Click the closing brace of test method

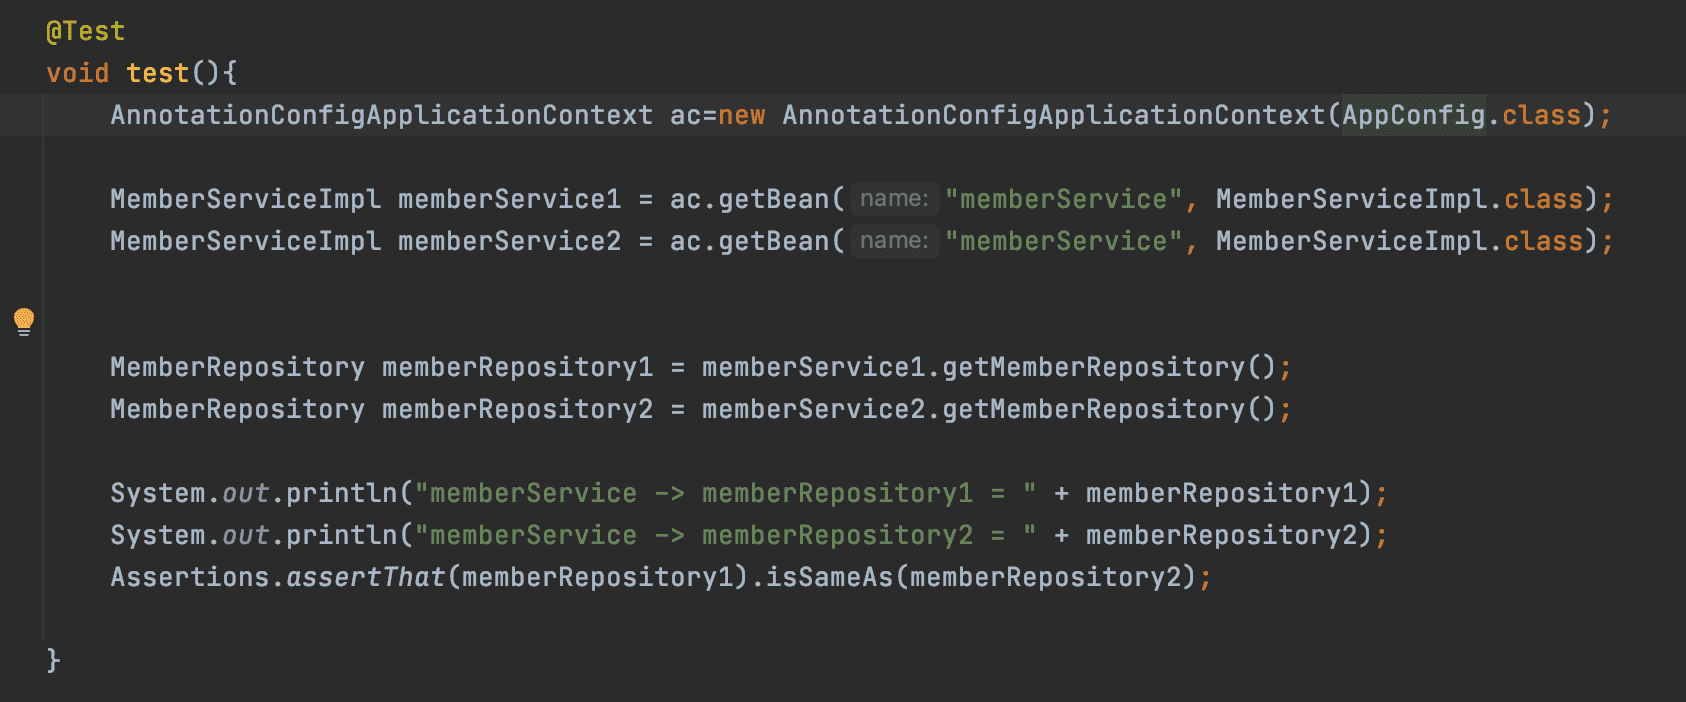[53, 660]
